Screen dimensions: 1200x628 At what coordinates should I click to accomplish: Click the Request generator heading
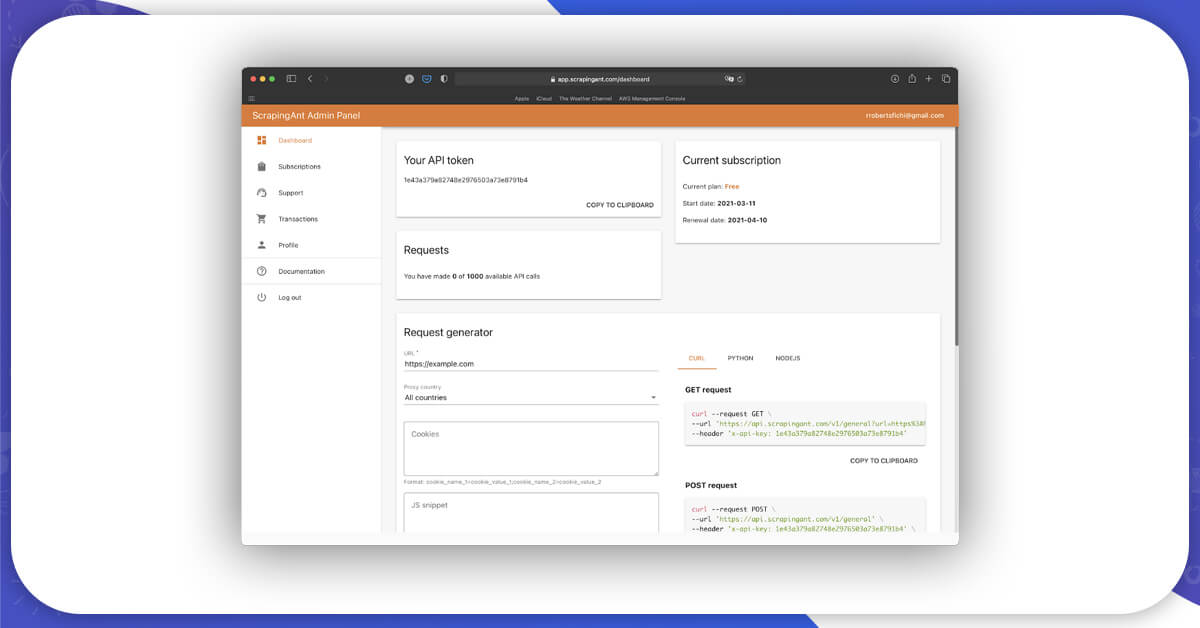click(448, 333)
